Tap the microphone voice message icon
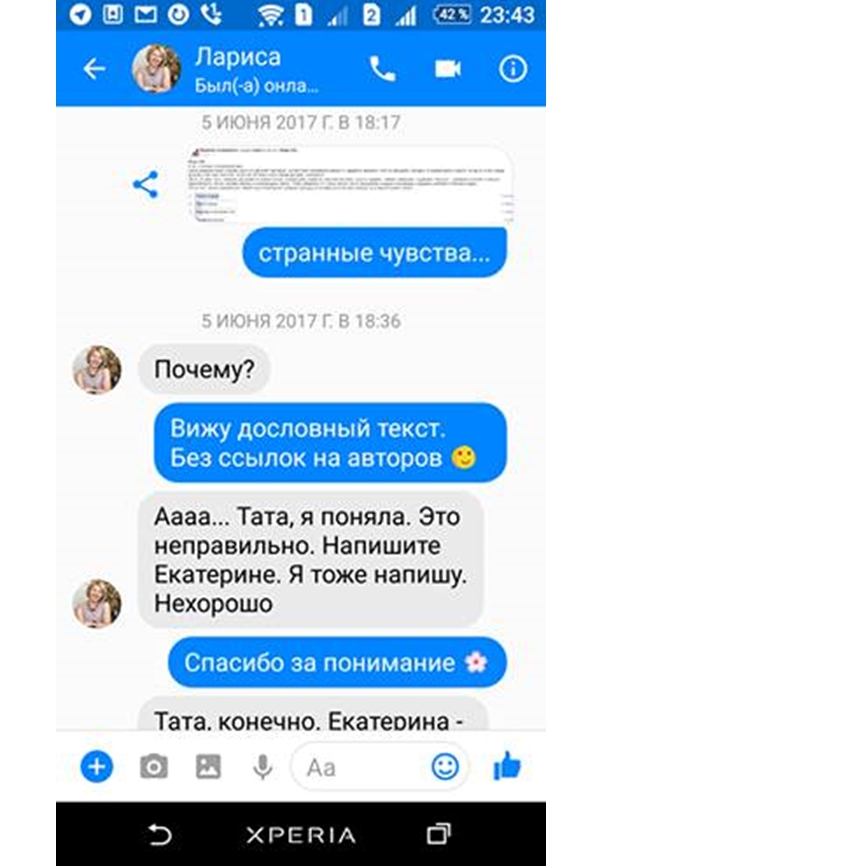This screenshot has height=866, width=850. [263, 767]
